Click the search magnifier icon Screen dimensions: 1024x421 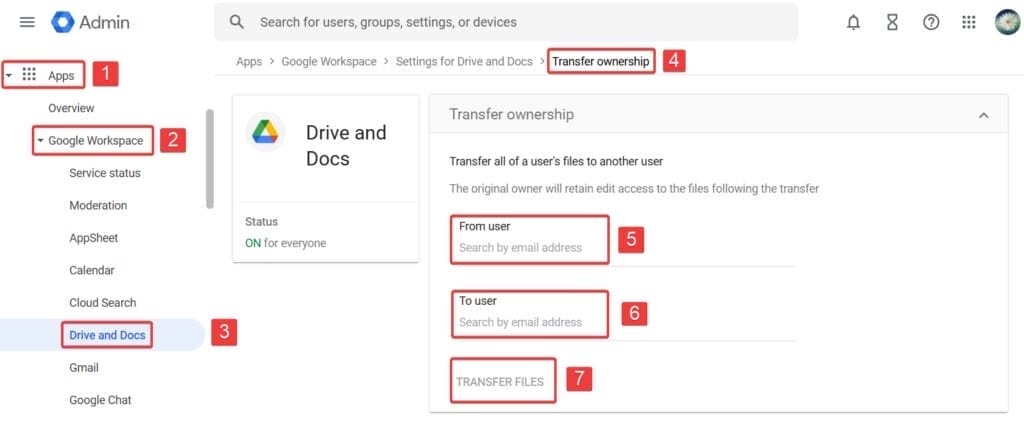point(237,22)
